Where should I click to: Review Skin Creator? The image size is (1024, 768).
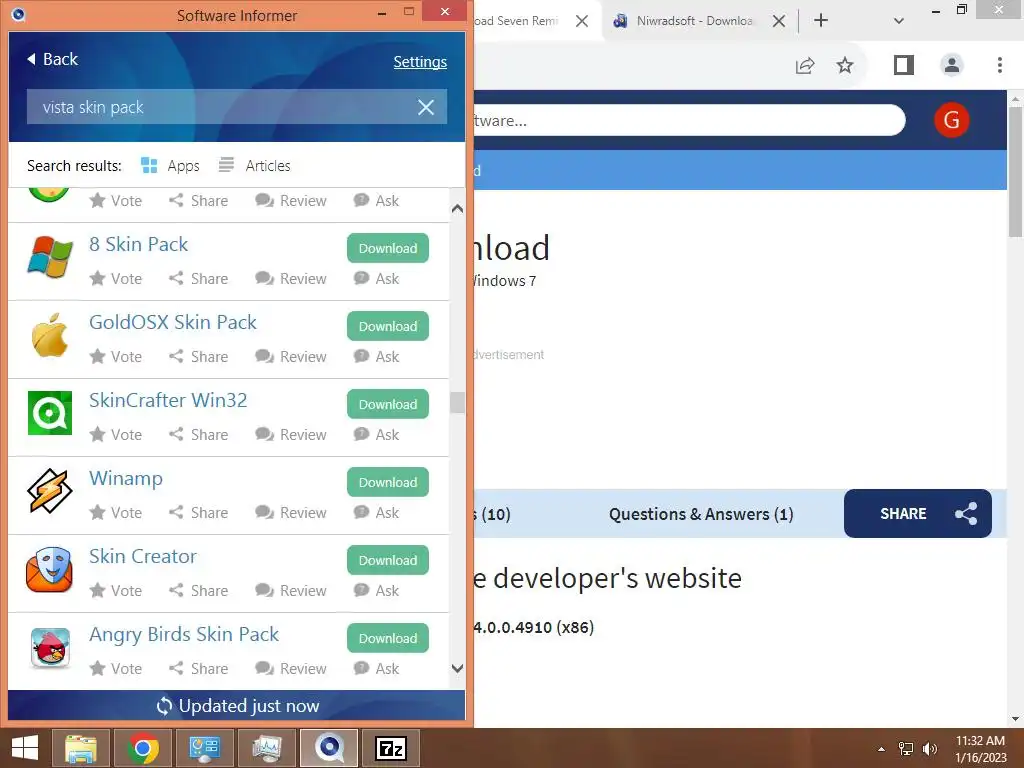coord(291,591)
